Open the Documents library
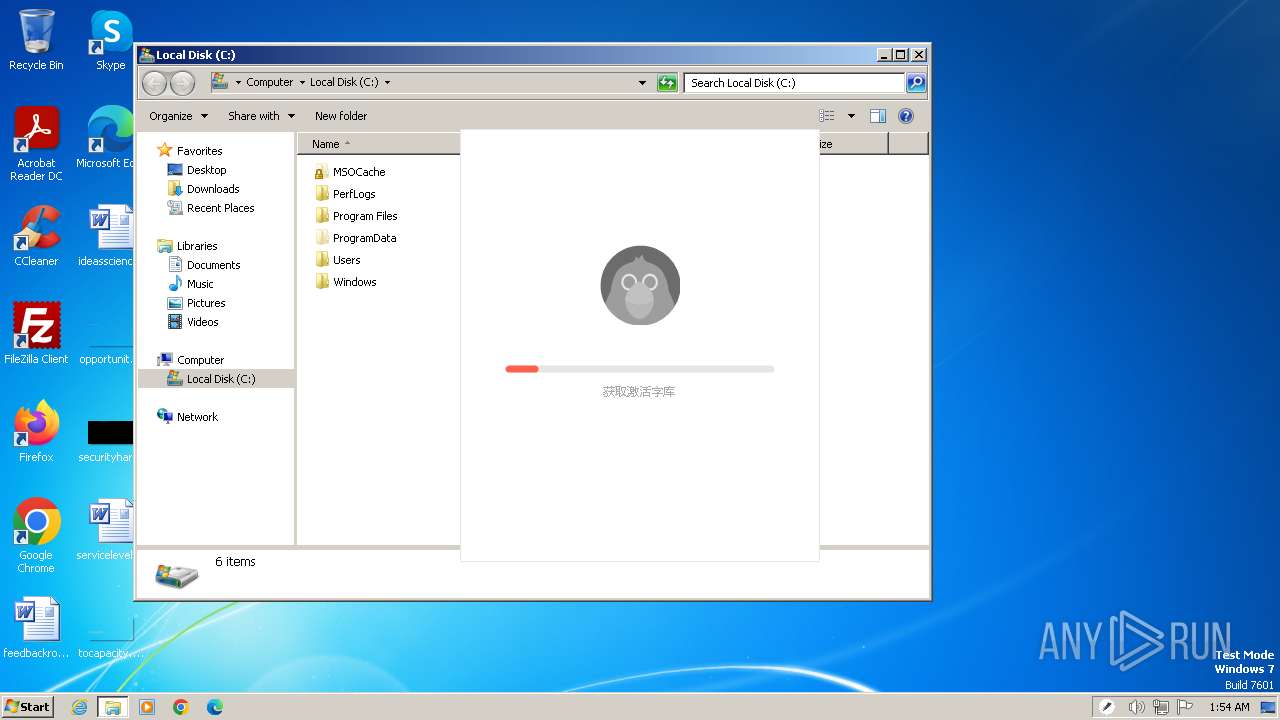The width and height of the screenshot is (1280, 720). pyautogui.click(x=204, y=265)
